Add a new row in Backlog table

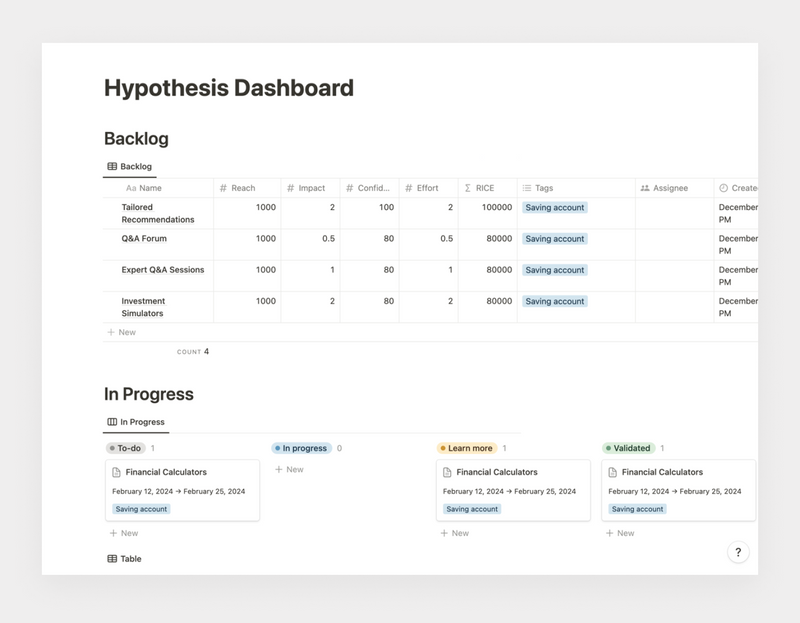click(121, 332)
